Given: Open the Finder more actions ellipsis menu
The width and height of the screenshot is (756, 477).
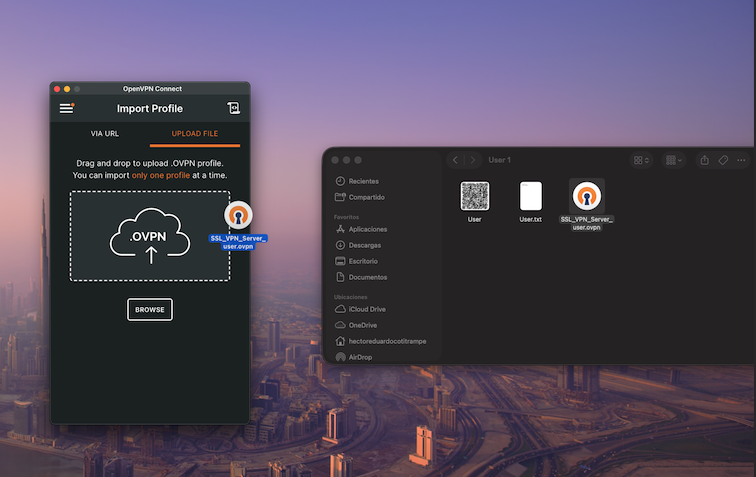Looking at the screenshot, I should click(741, 160).
